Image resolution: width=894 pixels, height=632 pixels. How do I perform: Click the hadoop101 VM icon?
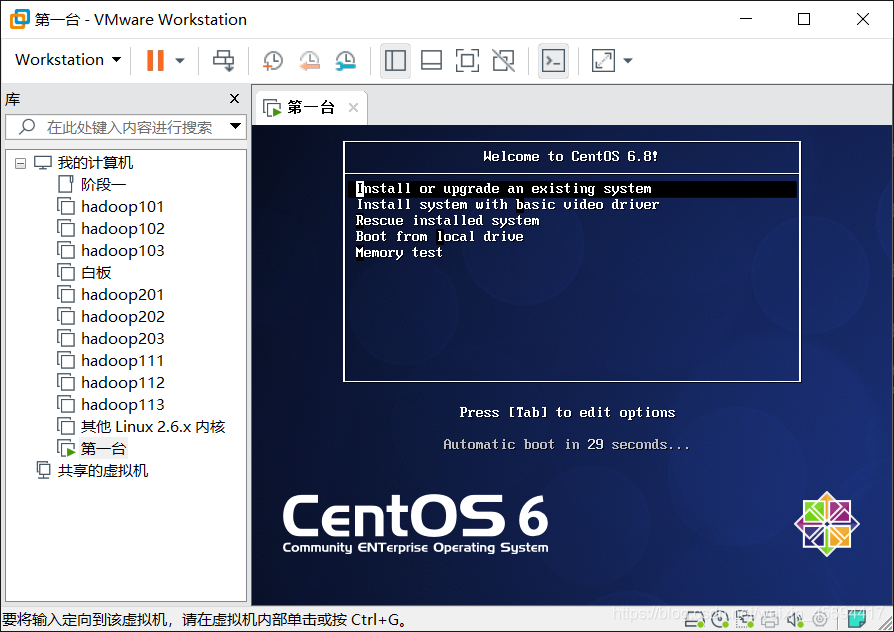(66, 206)
